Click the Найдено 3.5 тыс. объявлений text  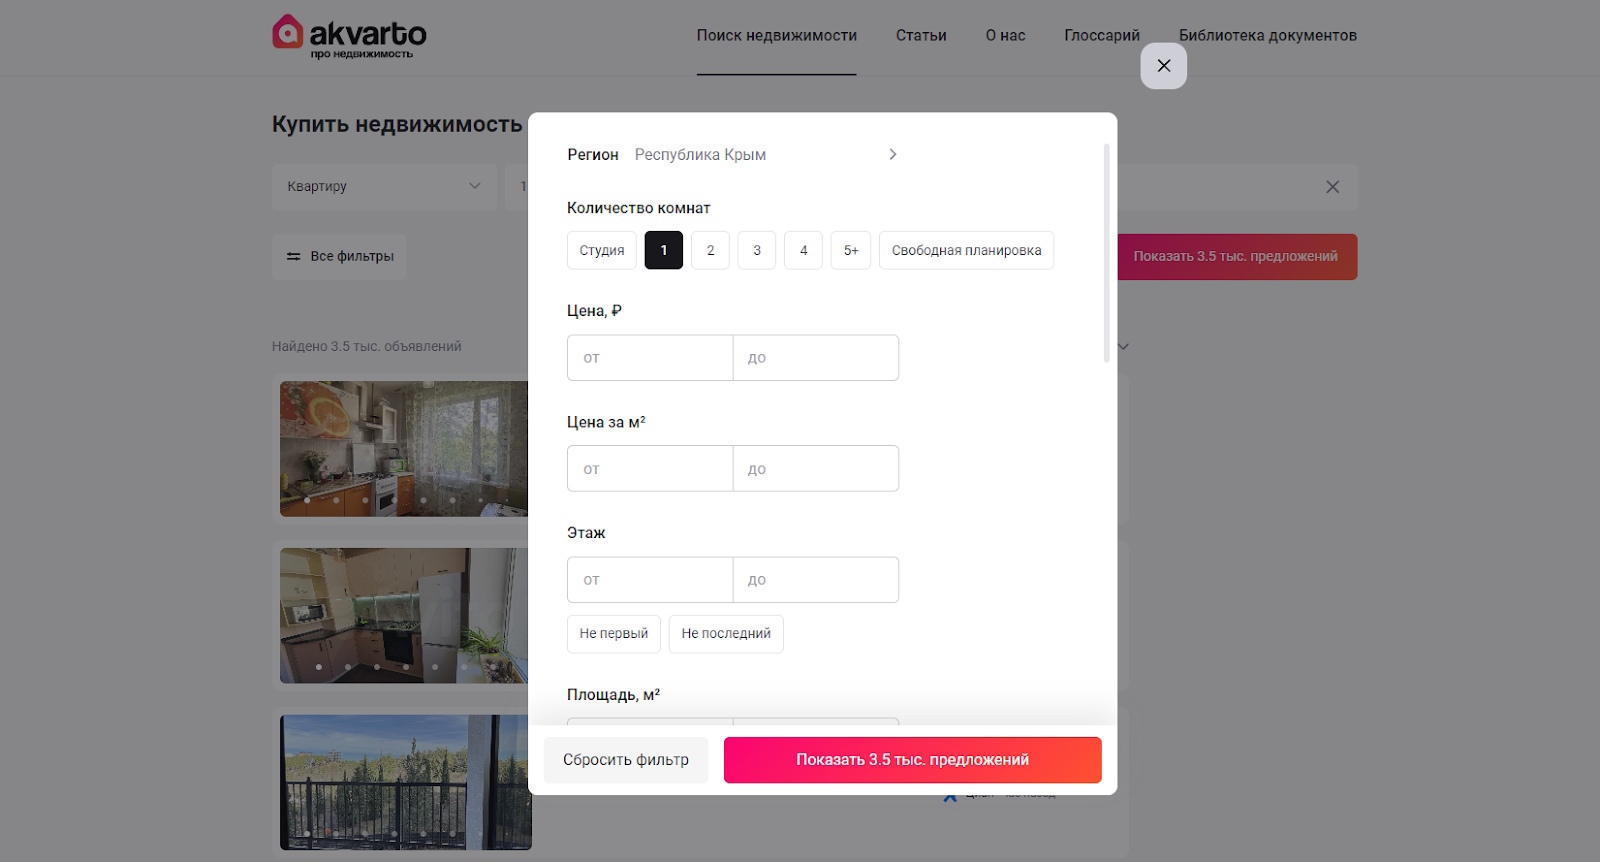pos(367,347)
